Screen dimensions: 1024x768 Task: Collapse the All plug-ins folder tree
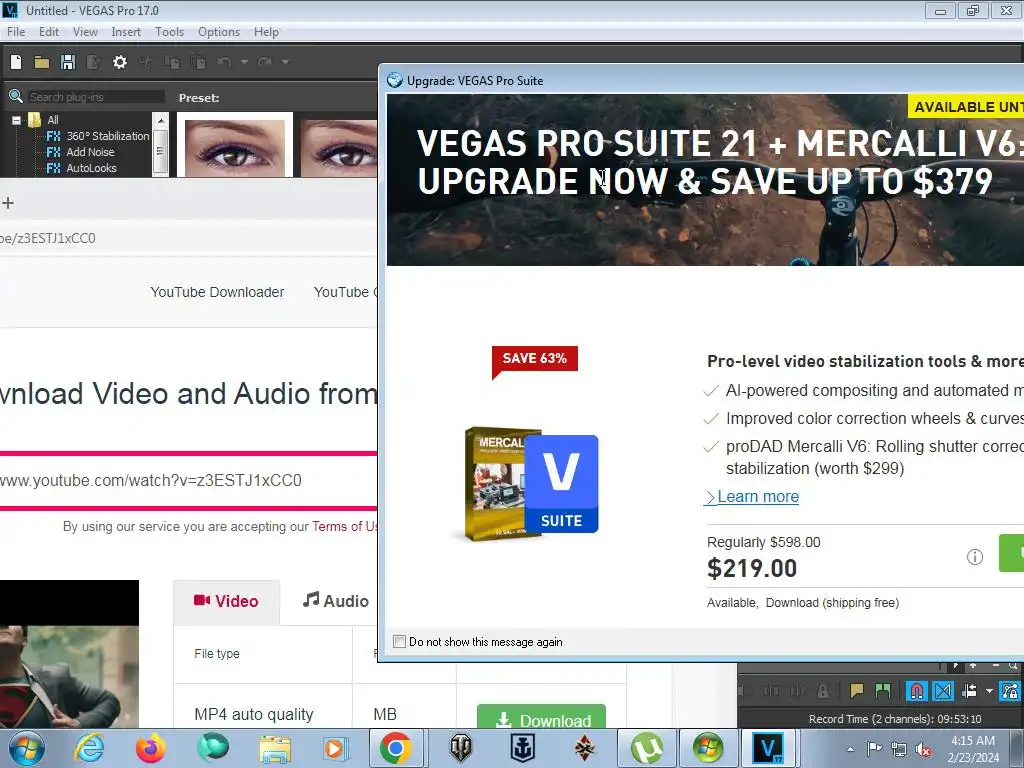(x=16, y=120)
